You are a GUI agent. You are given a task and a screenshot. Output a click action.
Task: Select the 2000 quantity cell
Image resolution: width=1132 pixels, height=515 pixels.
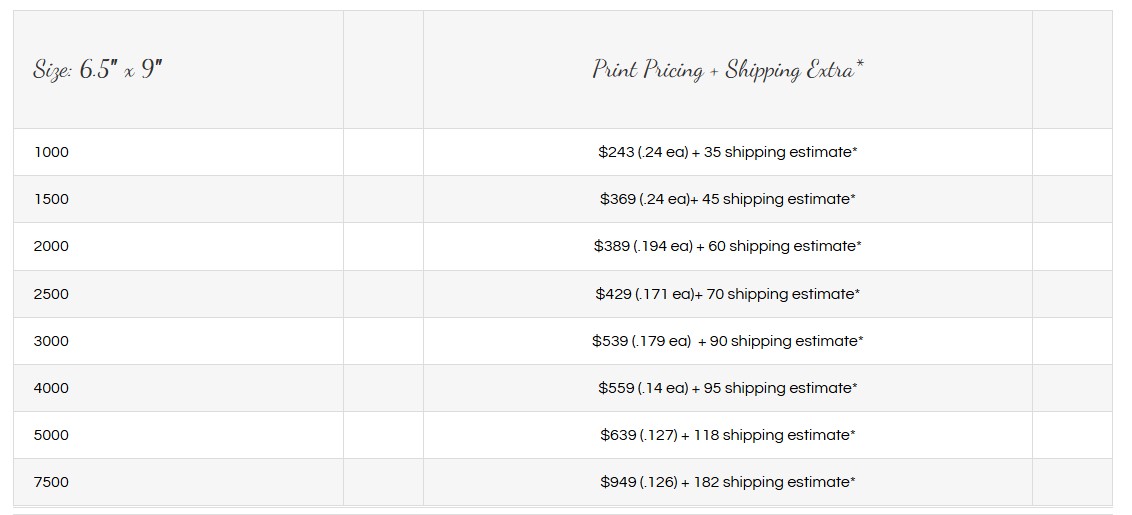coord(52,246)
